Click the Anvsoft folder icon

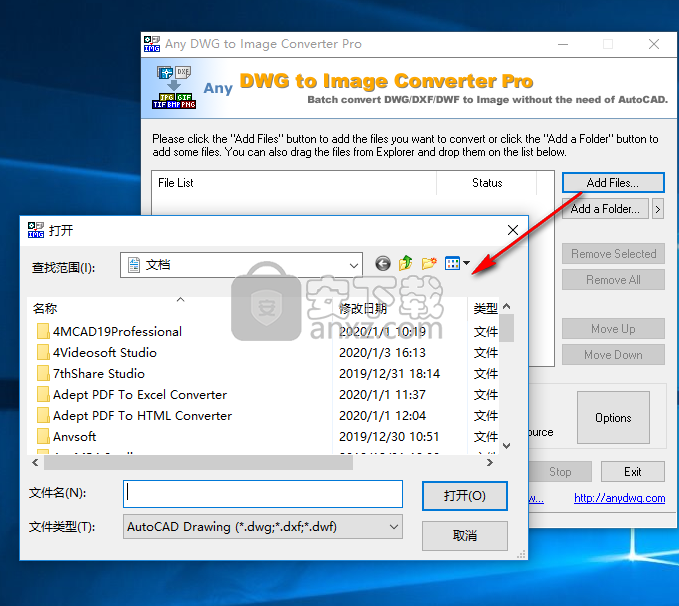[x=43, y=437]
